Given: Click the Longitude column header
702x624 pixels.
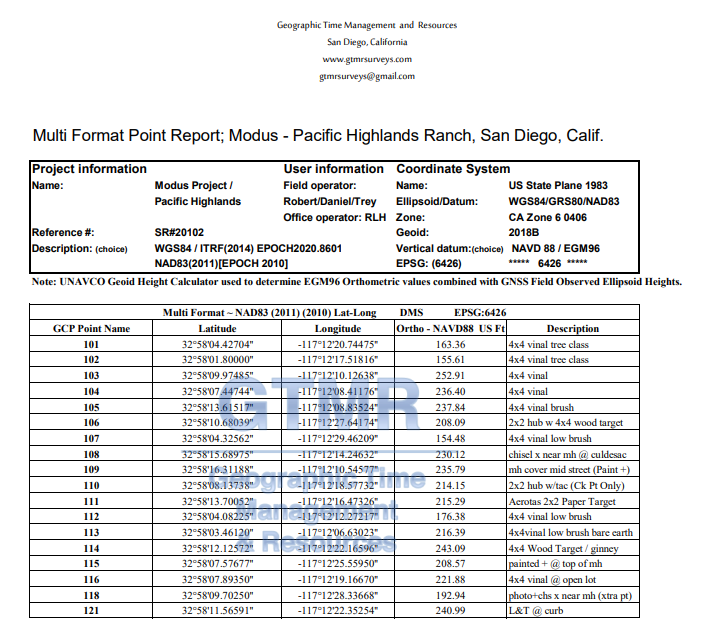Looking at the screenshot, I should tap(338, 329).
